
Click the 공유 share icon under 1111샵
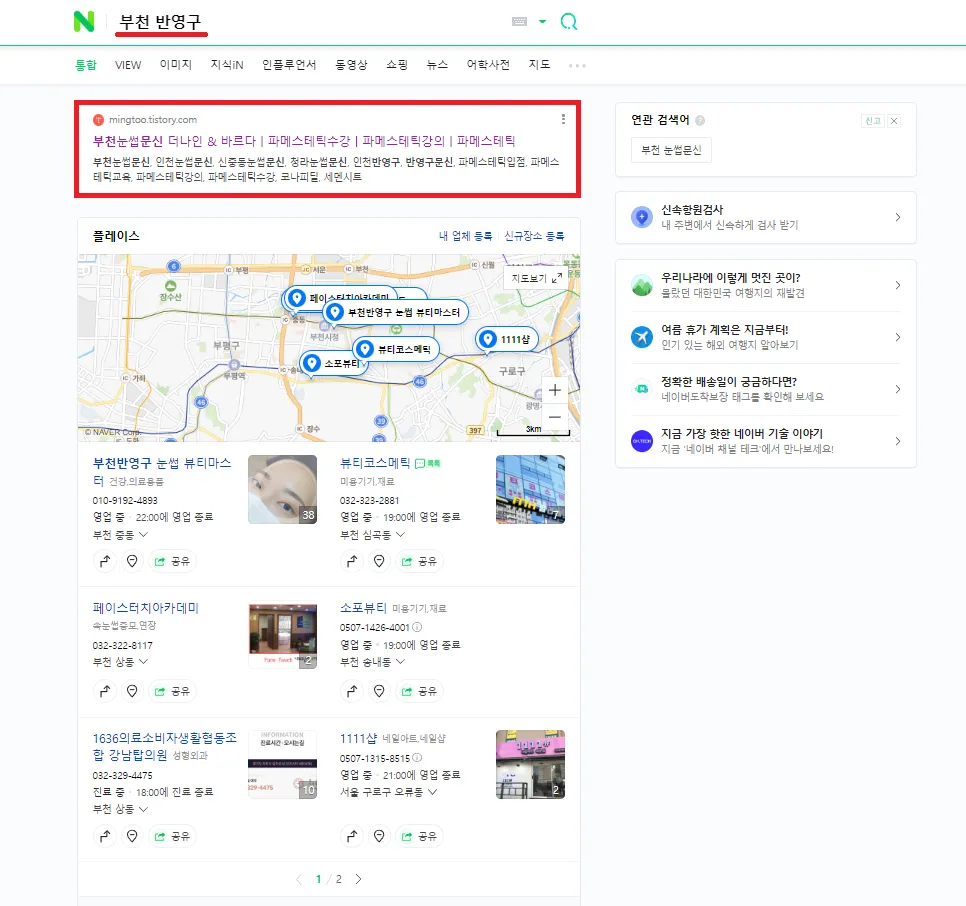tap(420, 836)
